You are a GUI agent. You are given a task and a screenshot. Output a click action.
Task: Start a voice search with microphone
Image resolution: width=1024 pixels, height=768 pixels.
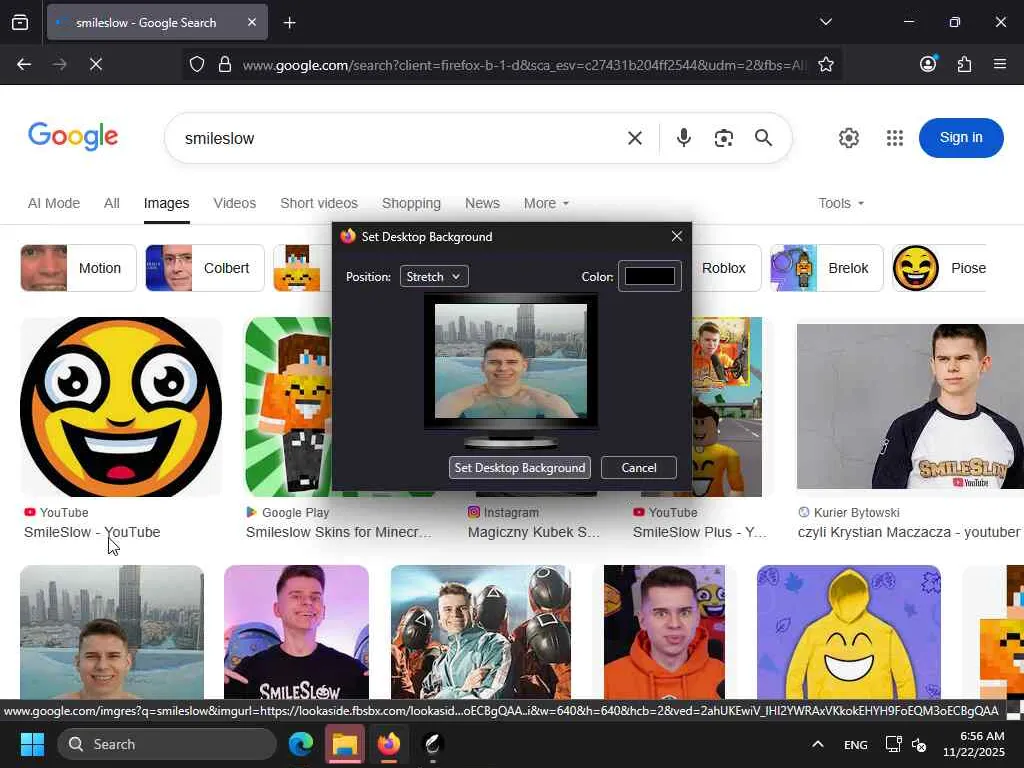coord(684,138)
